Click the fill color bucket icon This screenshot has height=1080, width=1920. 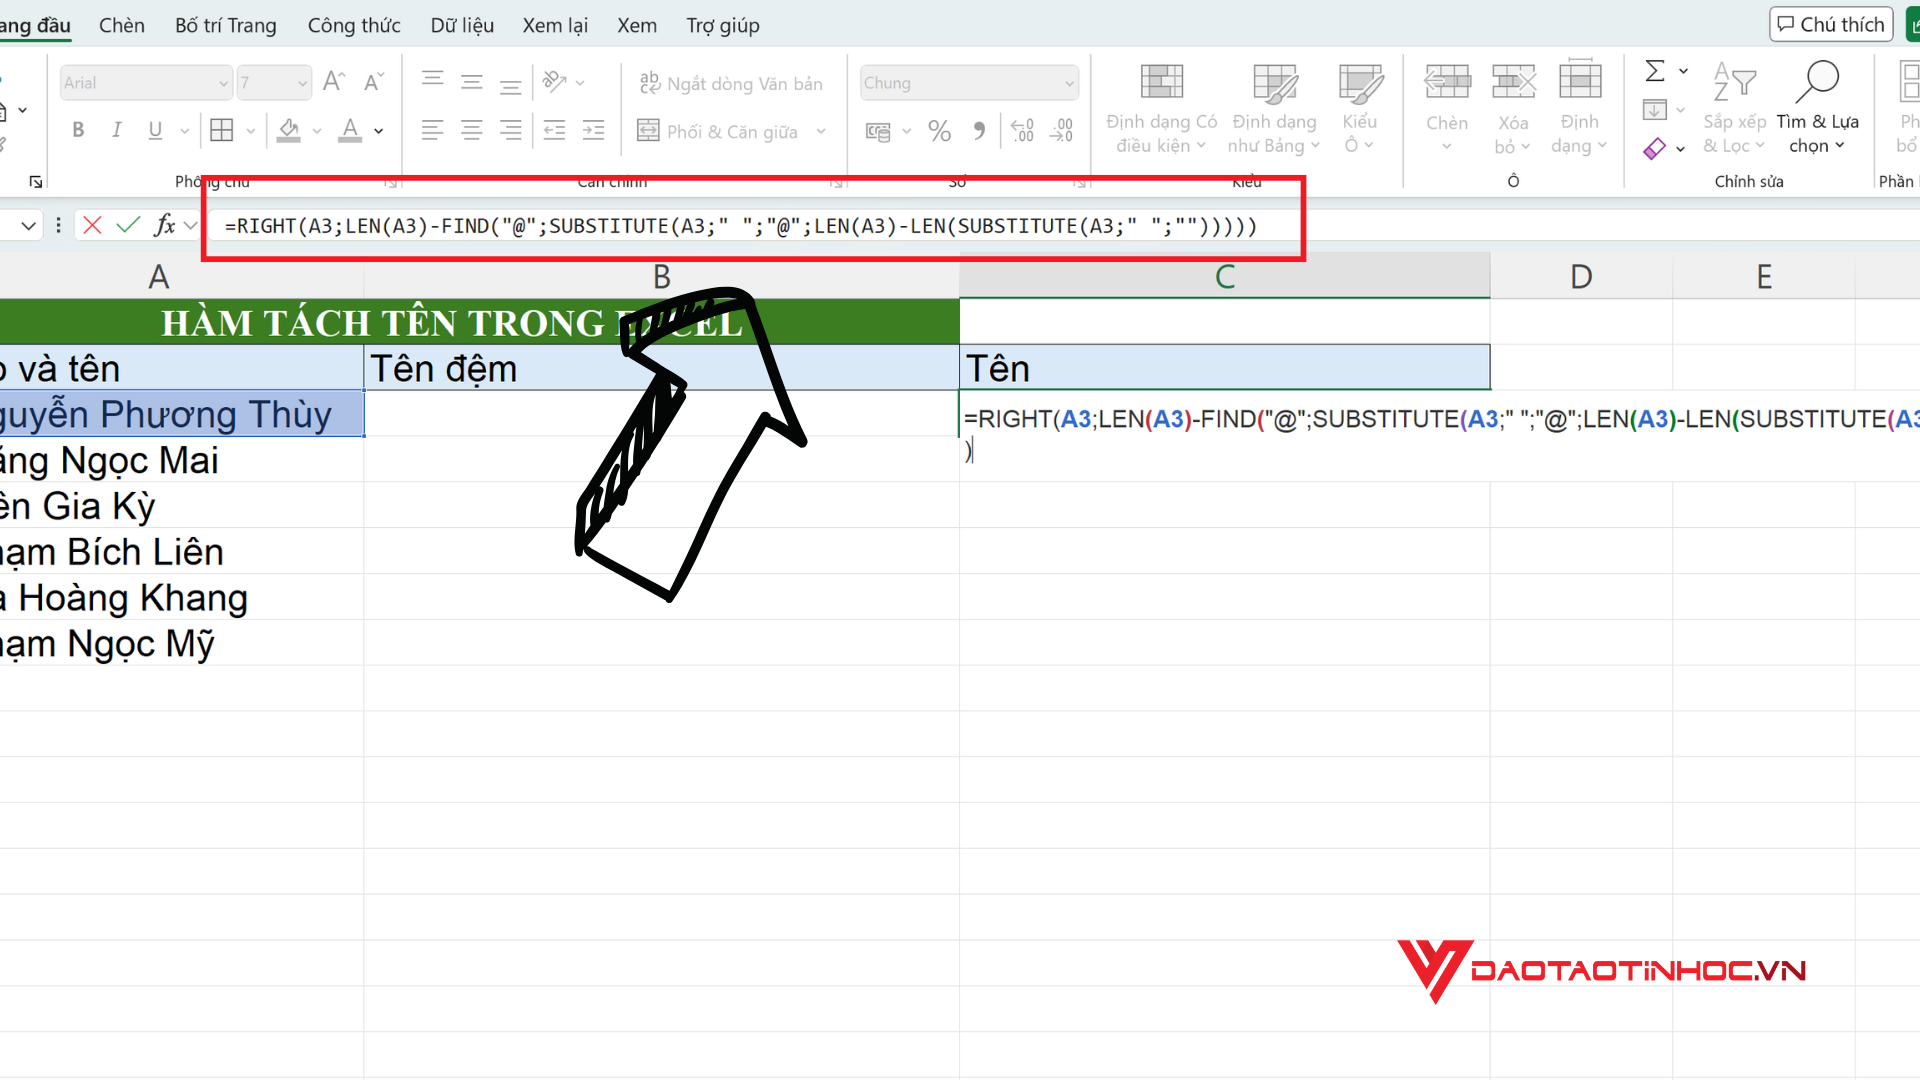[289, 130]
